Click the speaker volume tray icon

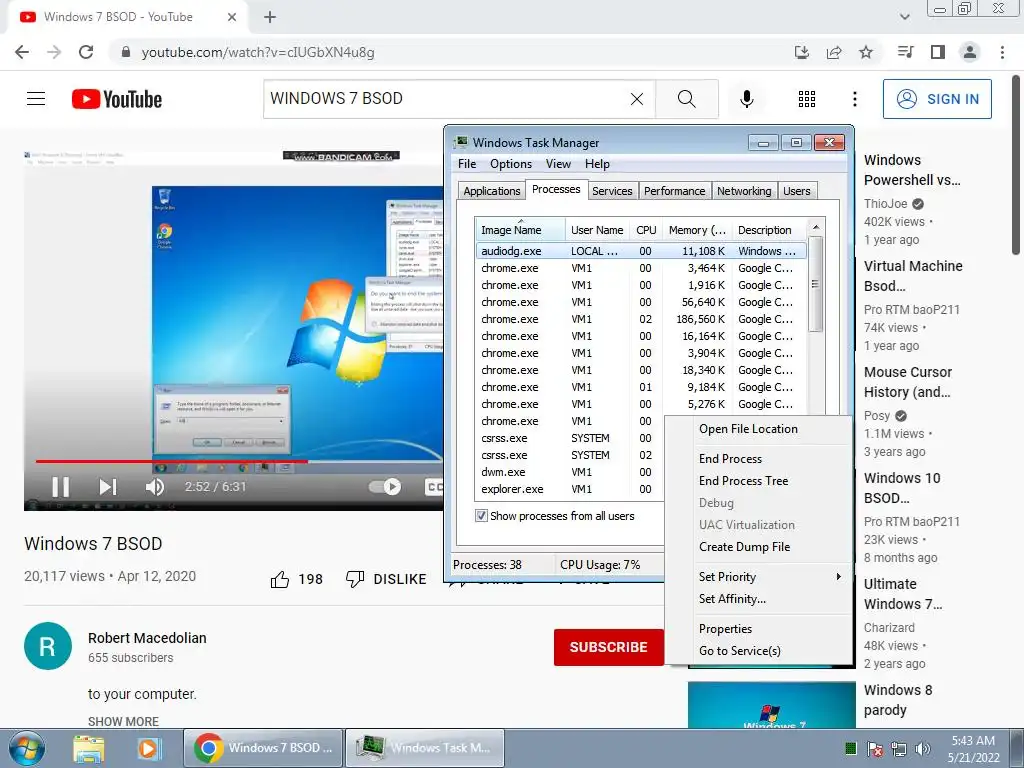923,749
